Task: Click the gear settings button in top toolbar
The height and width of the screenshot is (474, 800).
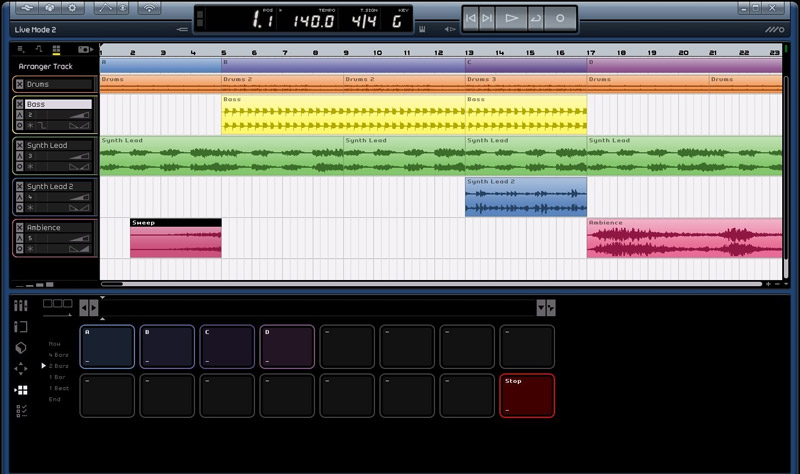Action: pyautogui.click(x=72, y=8)
